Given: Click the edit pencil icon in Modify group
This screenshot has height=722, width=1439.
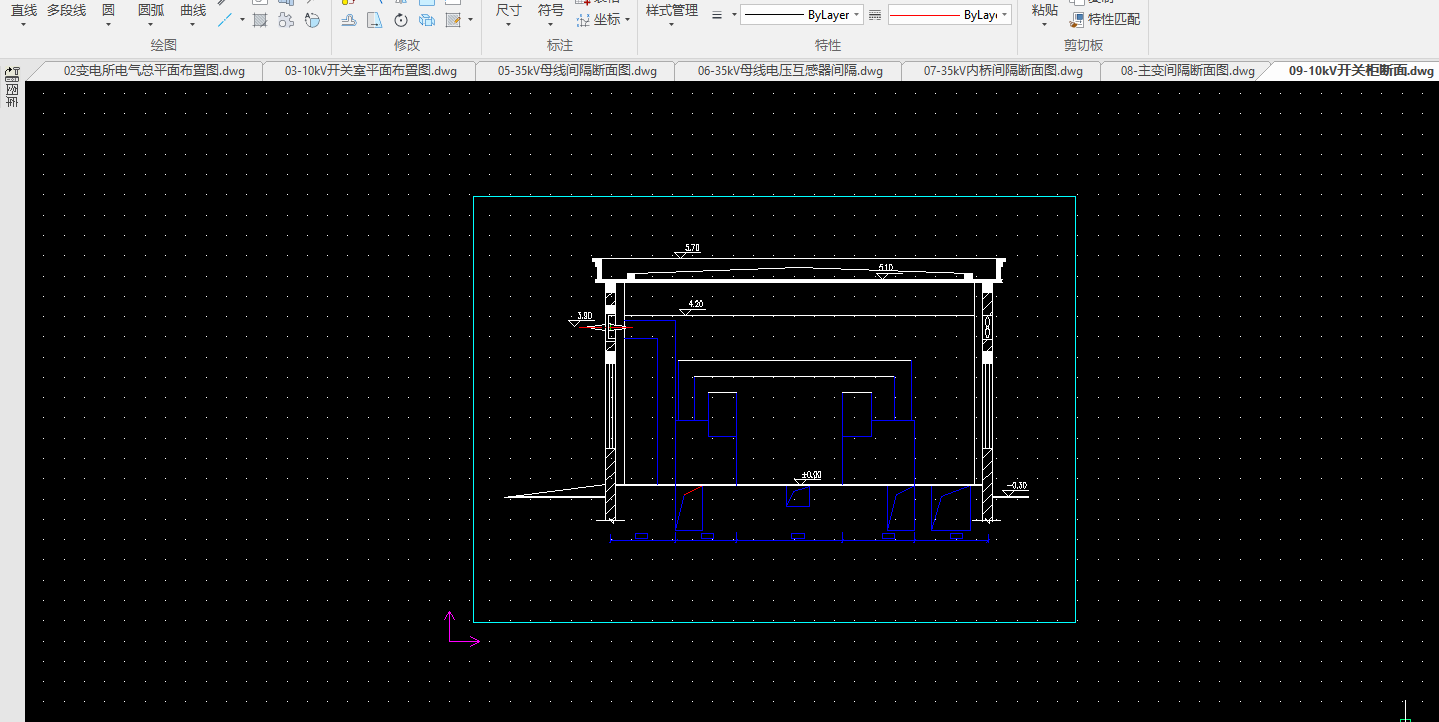Looking at the screenshot, I should [x=453, y=20].
